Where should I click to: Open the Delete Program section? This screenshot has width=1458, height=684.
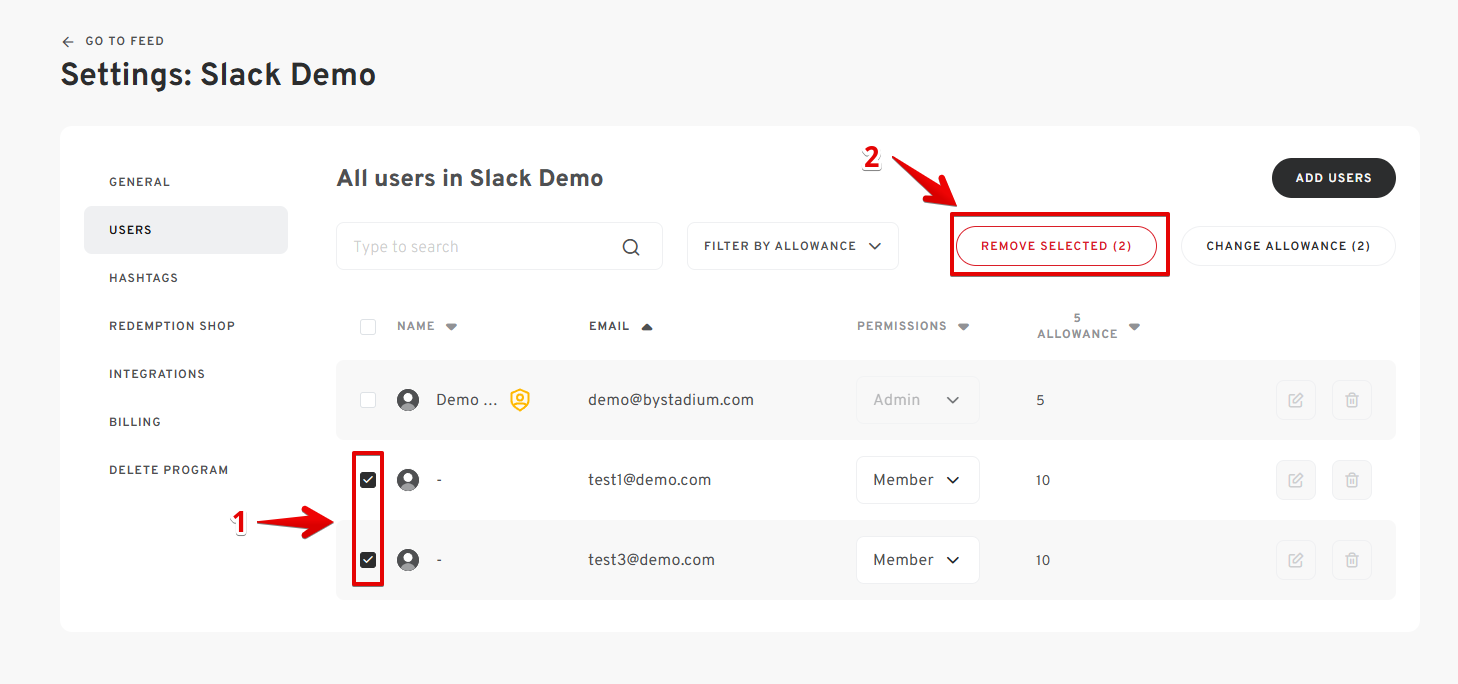pyautogui.click(x=169, y=470)
